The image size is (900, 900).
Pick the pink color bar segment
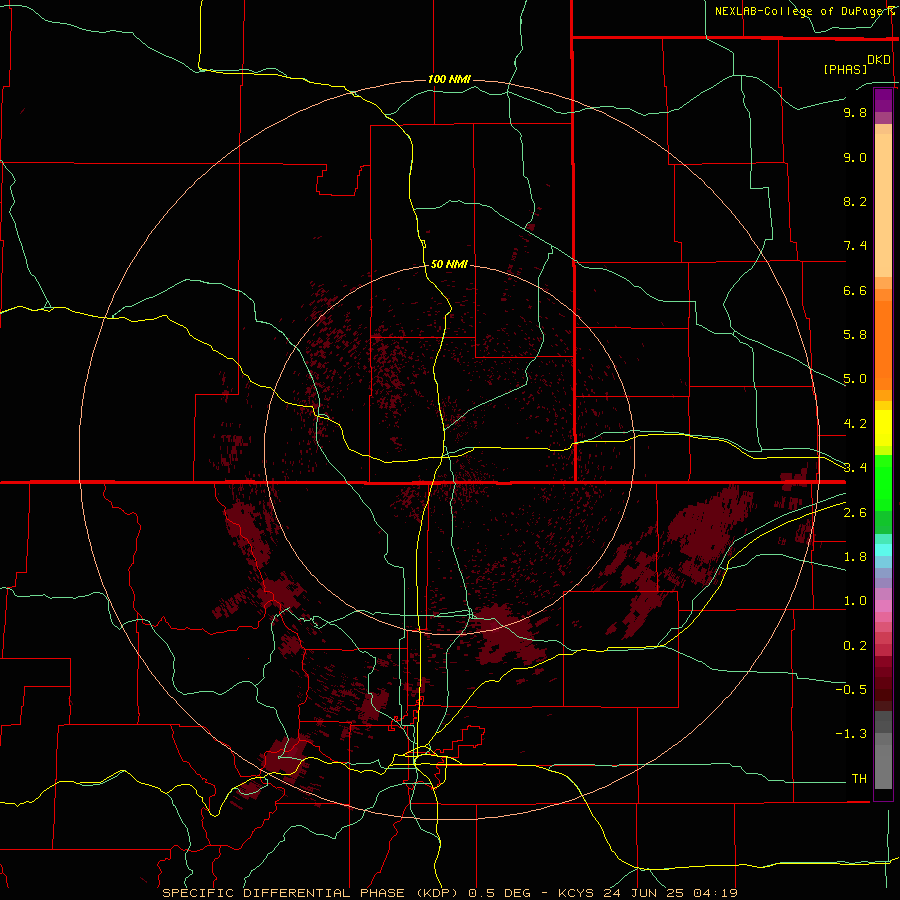coord(883,606)
